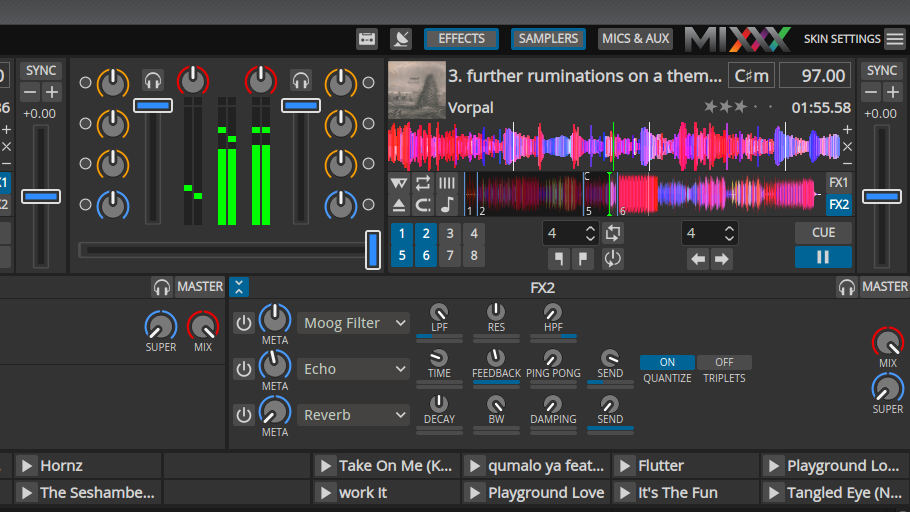The height and width of the screenshot is (512, 910).
Task: Click the Echo FEEDBACK knob
Action: 496,358
